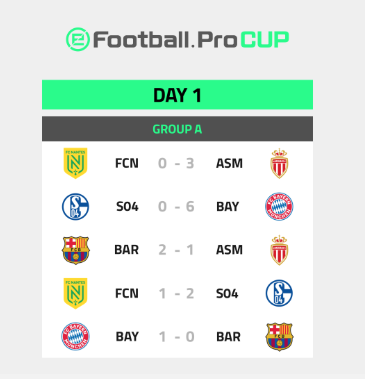Click the Schalke logo on right of 1 - 2 match
Image resolution: width=365 pixels, height=379 pixels.
tap(279, 293)
